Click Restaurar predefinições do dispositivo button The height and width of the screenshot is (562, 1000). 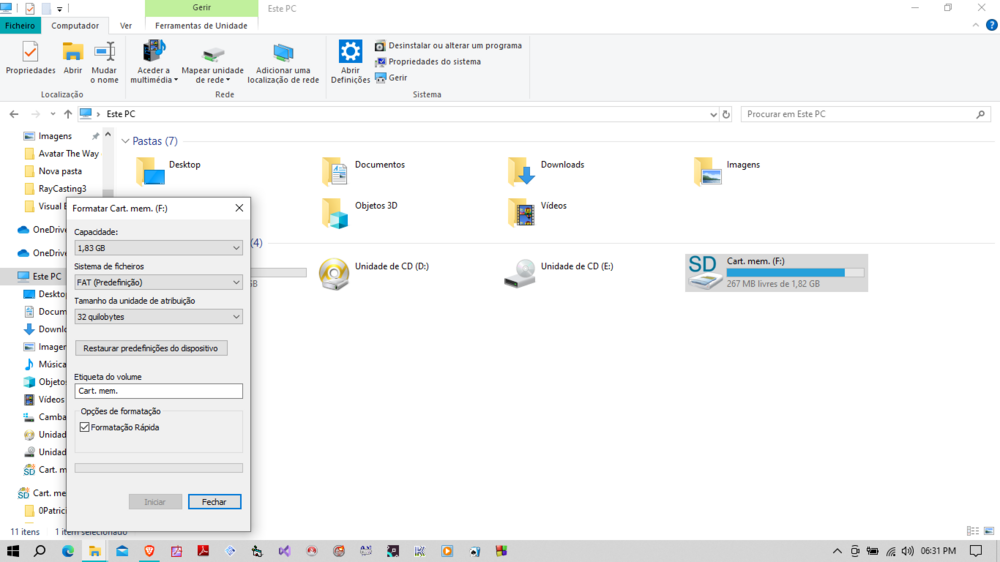[151, 348]
